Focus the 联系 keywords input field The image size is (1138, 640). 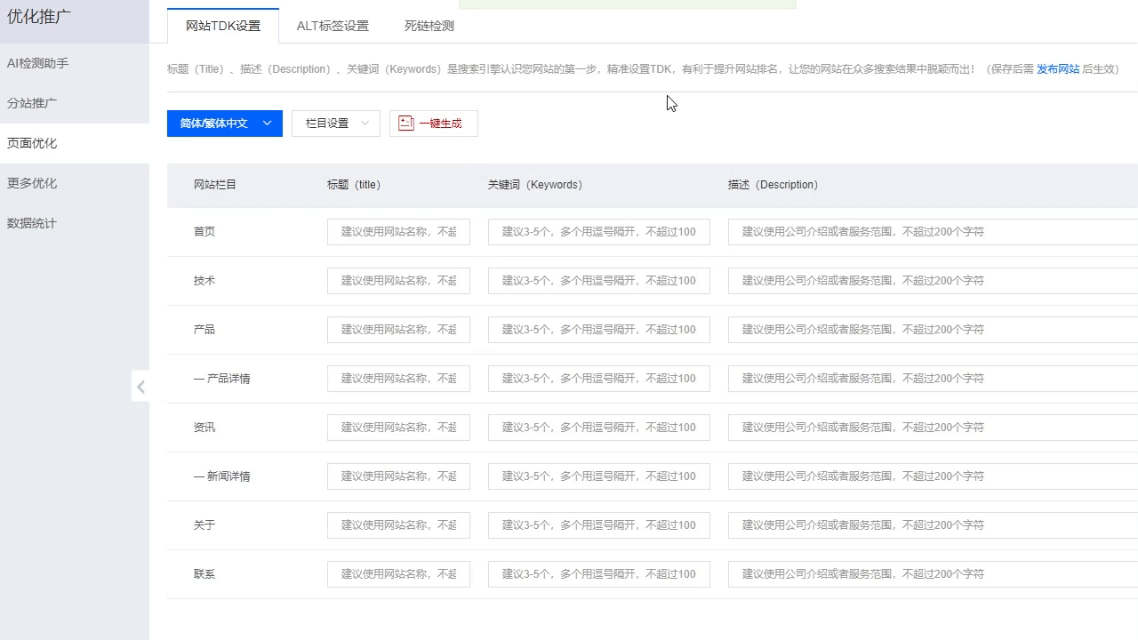(x=597, y=574)
